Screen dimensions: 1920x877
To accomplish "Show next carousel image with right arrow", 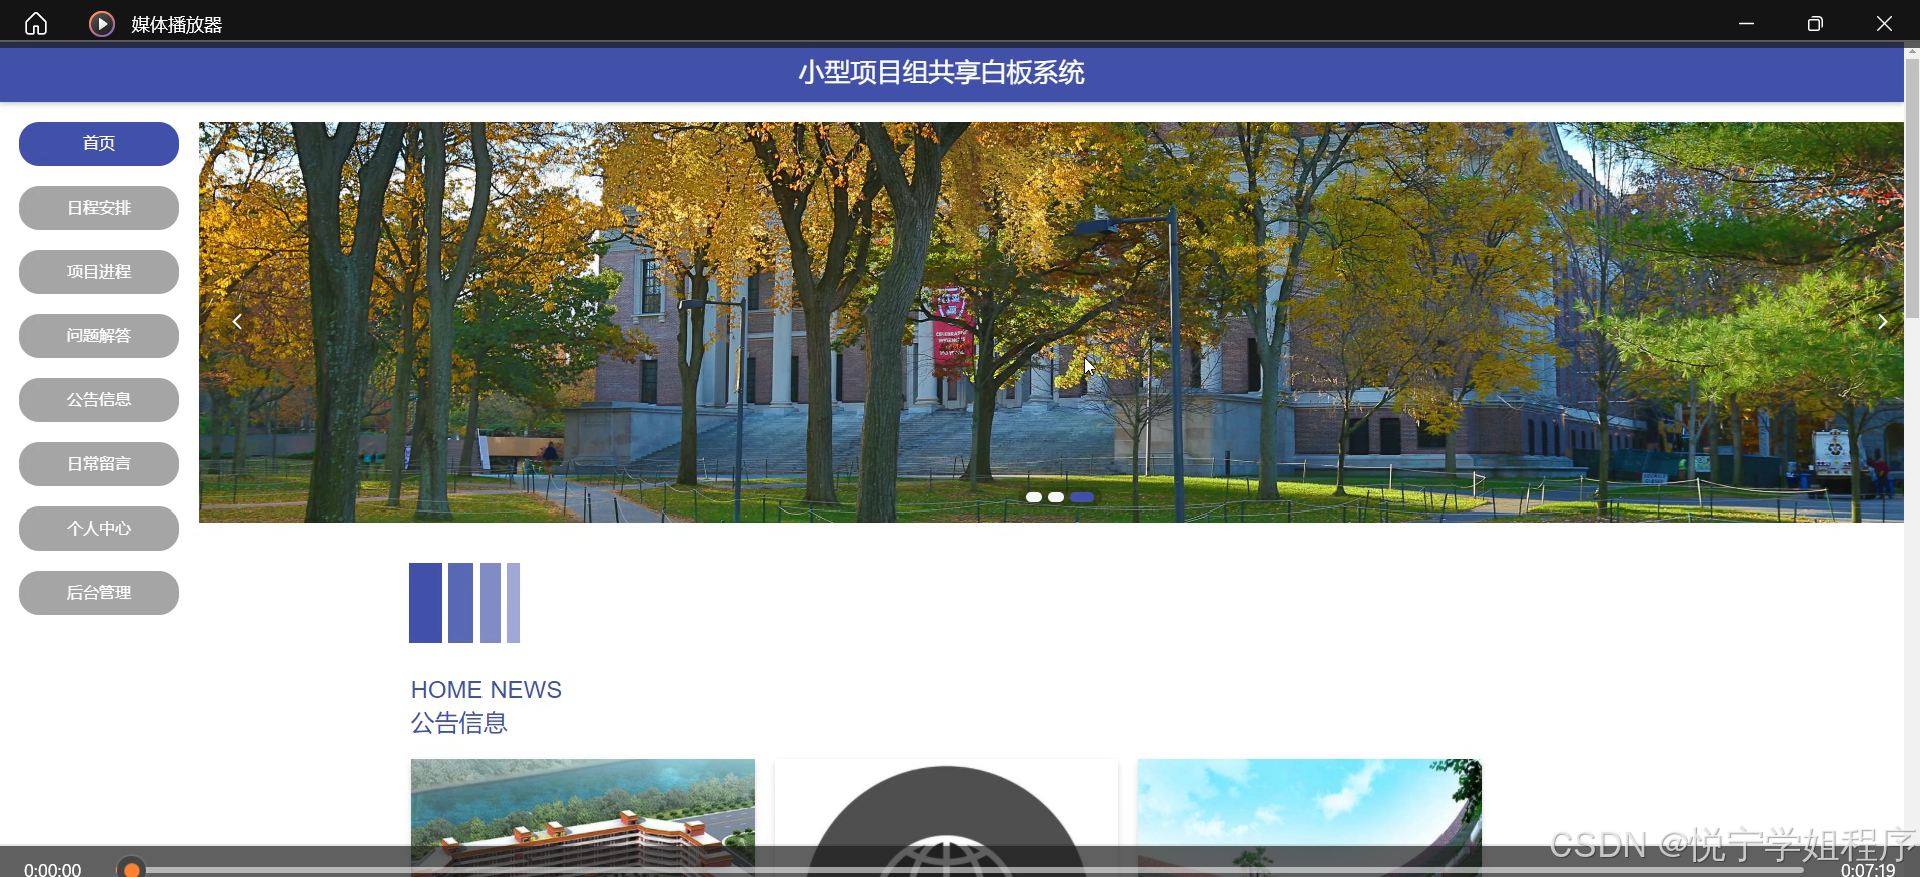I will pos(1882,322).
